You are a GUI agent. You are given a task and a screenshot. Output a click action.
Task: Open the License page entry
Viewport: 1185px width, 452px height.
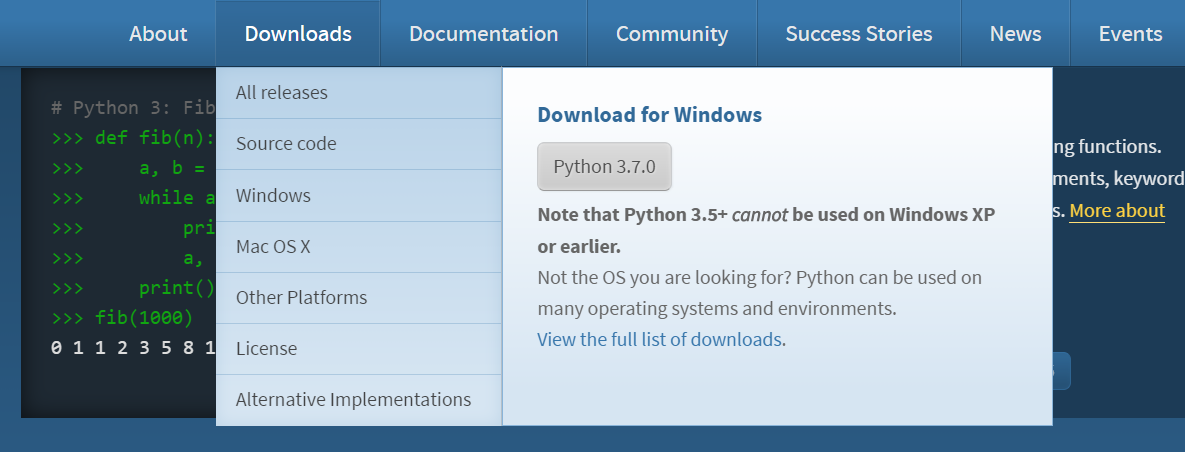click(x=359, y=348)
